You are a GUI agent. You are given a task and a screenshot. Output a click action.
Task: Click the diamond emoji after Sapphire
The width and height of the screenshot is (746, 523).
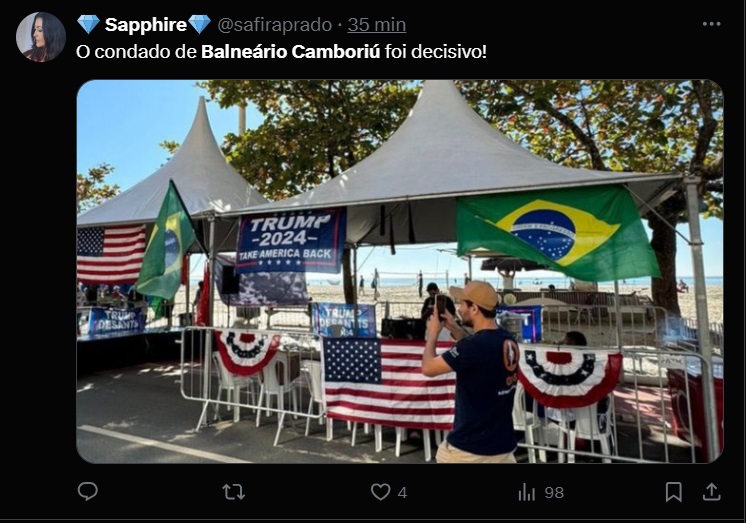click(199, 24)
